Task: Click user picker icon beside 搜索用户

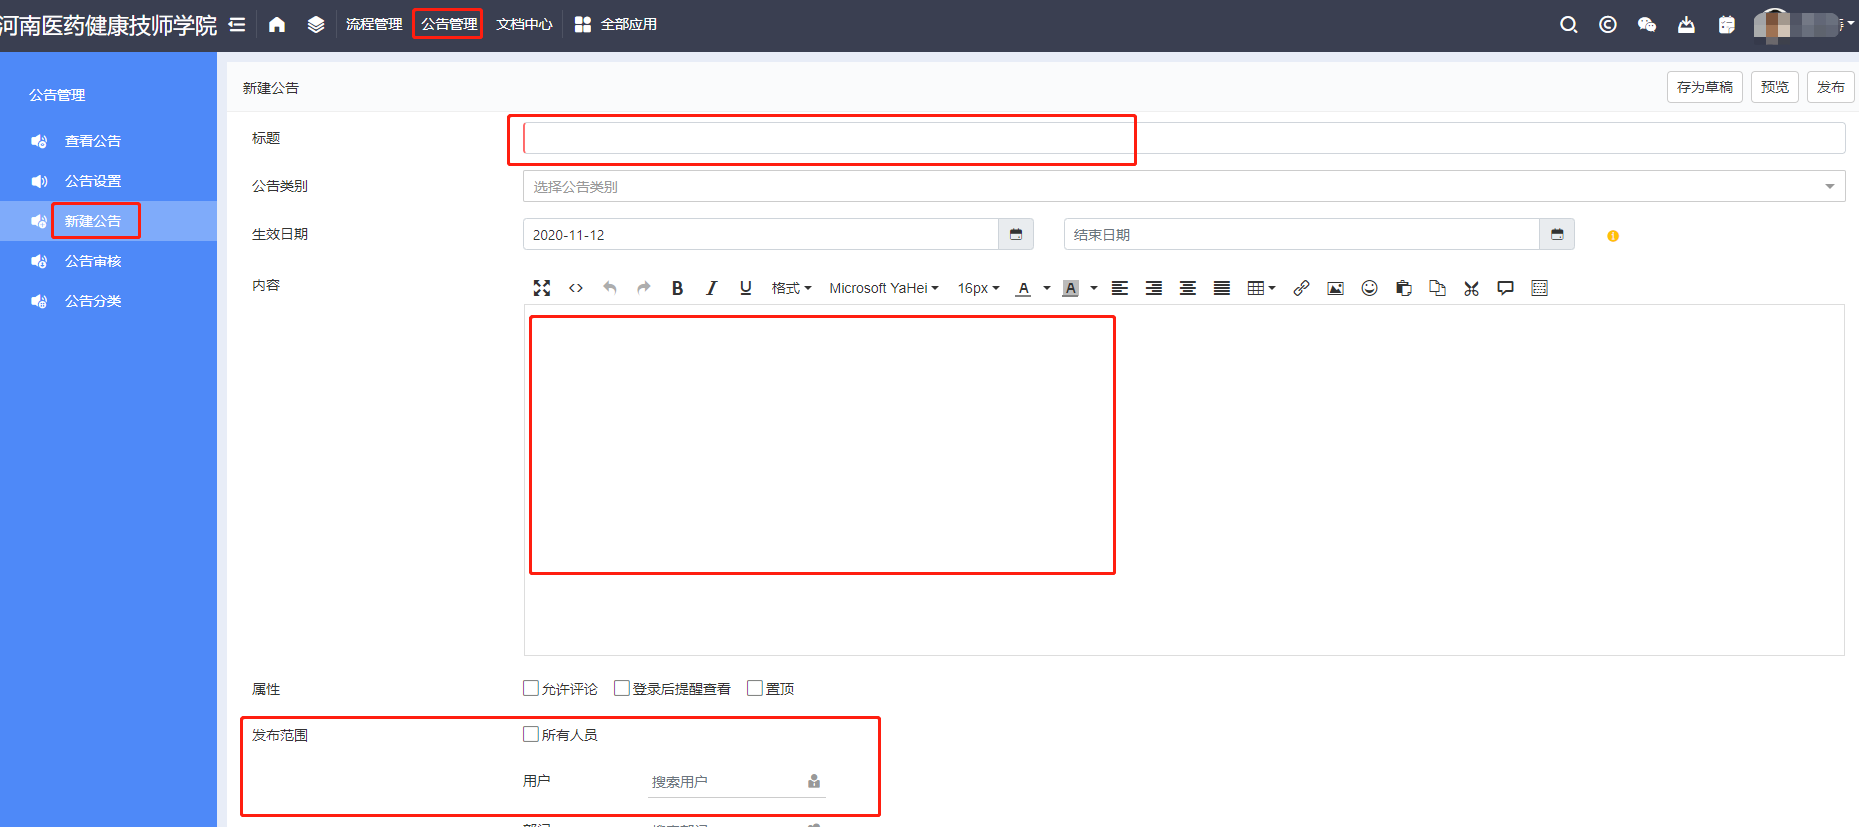Action: click(x=814, y=781)
